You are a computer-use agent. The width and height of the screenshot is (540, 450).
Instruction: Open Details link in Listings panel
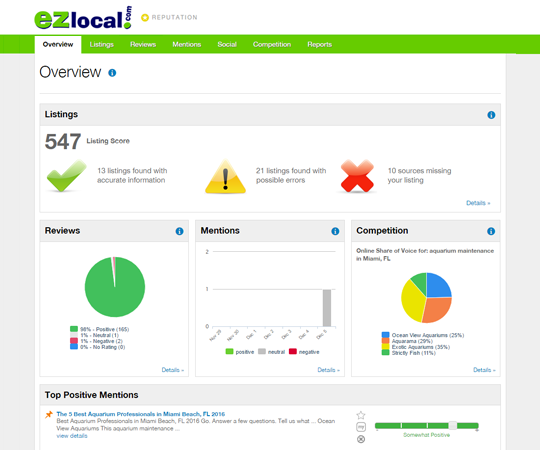pos(478,203)
